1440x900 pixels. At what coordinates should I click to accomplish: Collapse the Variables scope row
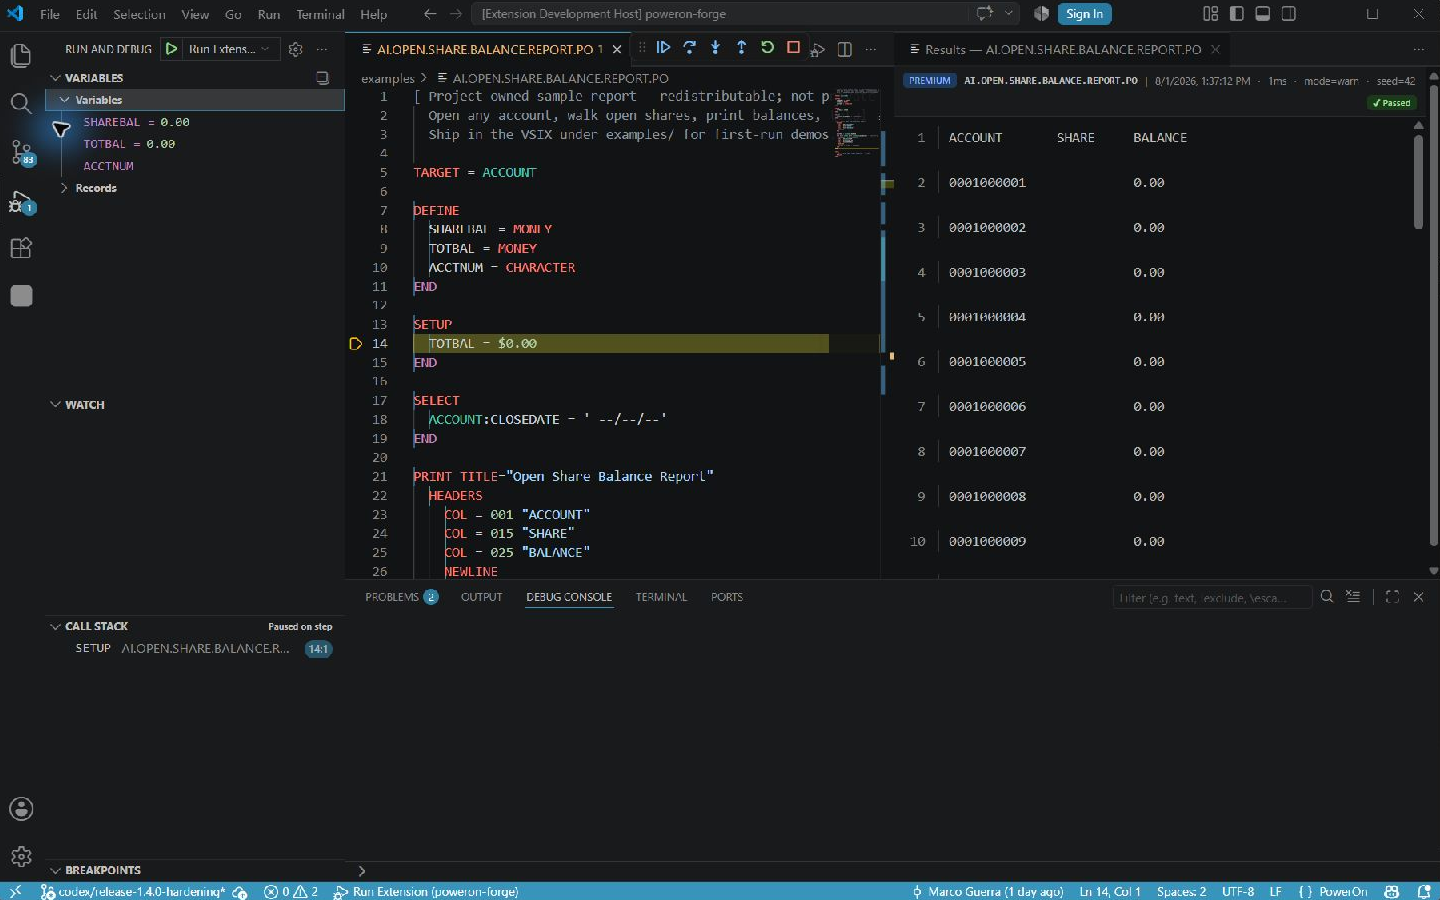pos(195,100)
